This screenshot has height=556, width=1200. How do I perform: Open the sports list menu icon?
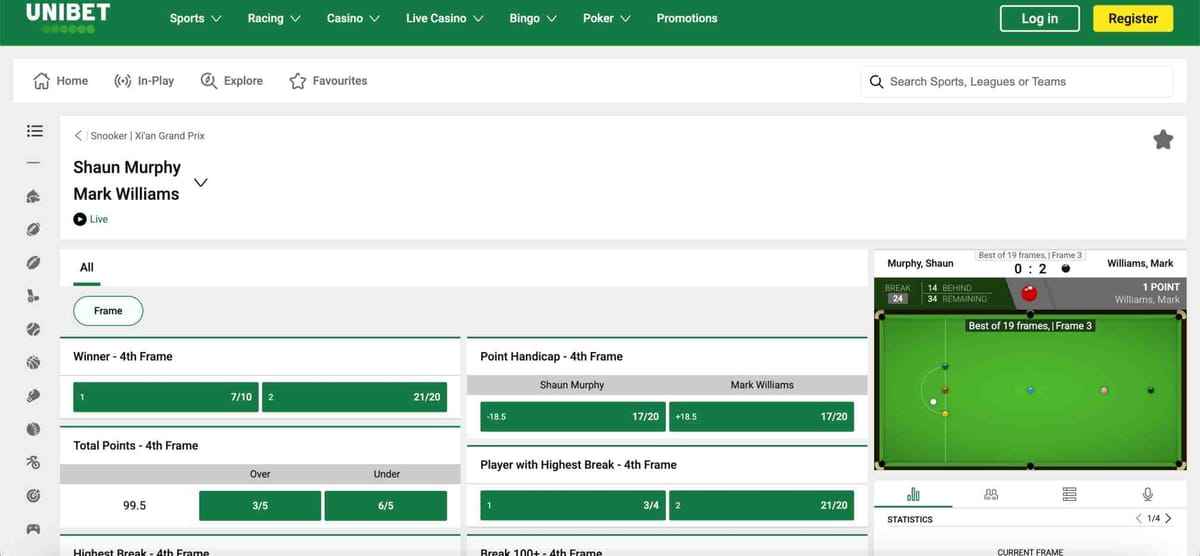click(34, 130)
